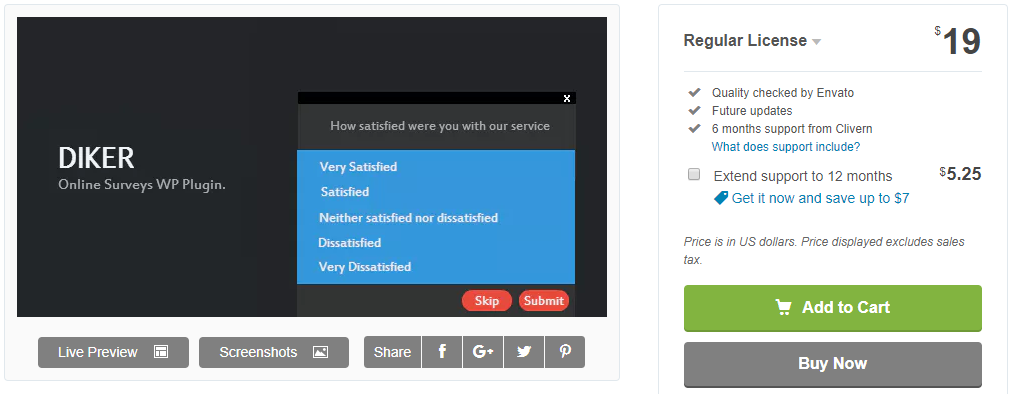This screenshot has width=1013, height=394.
Task: Select the Very Satisfied survey option
Action: [358, 167]
